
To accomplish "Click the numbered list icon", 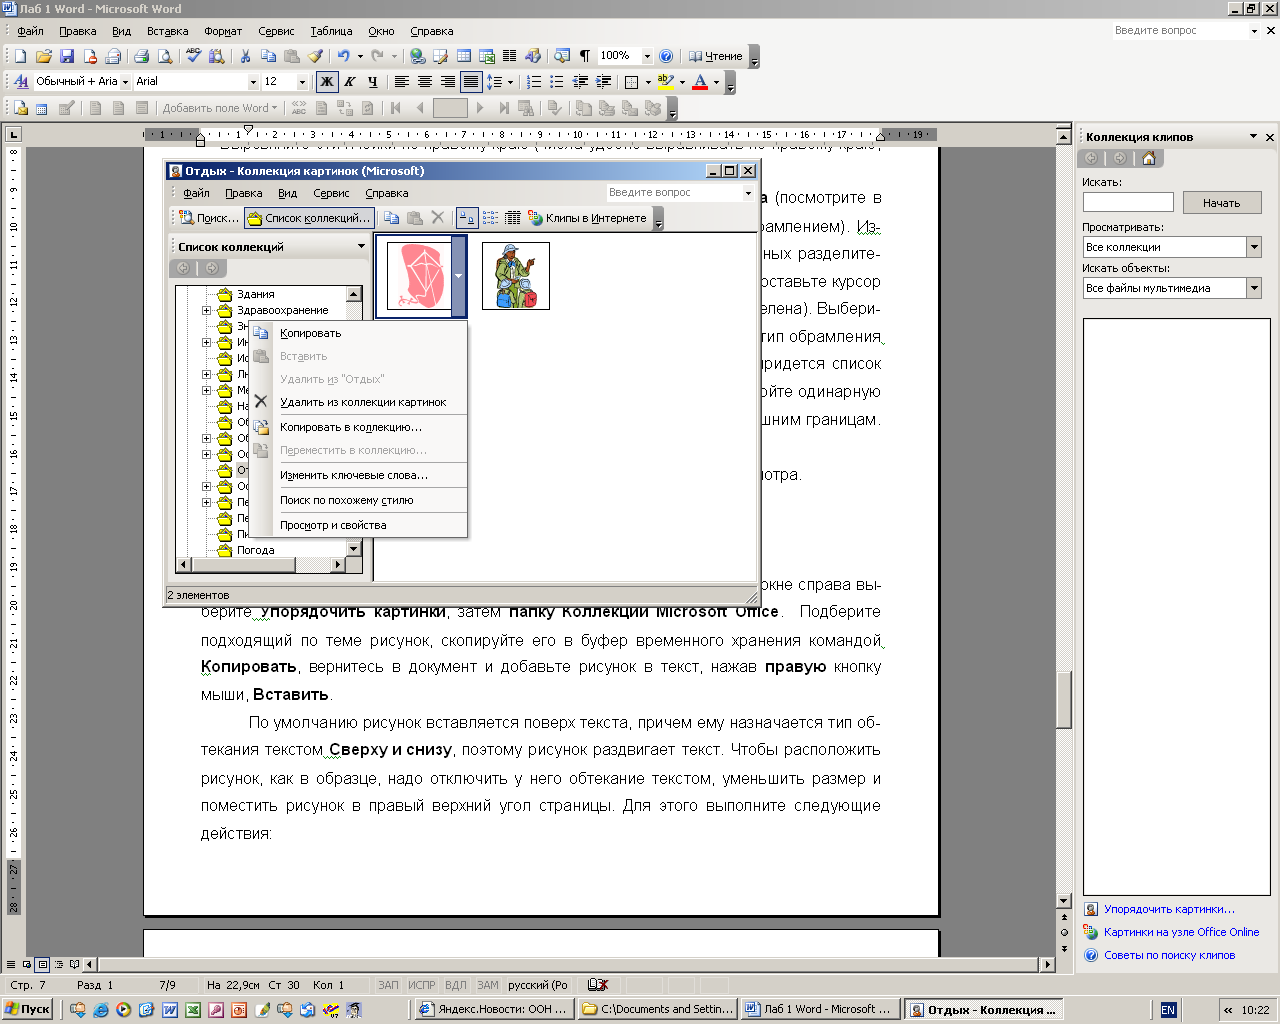I will [534, 82].
